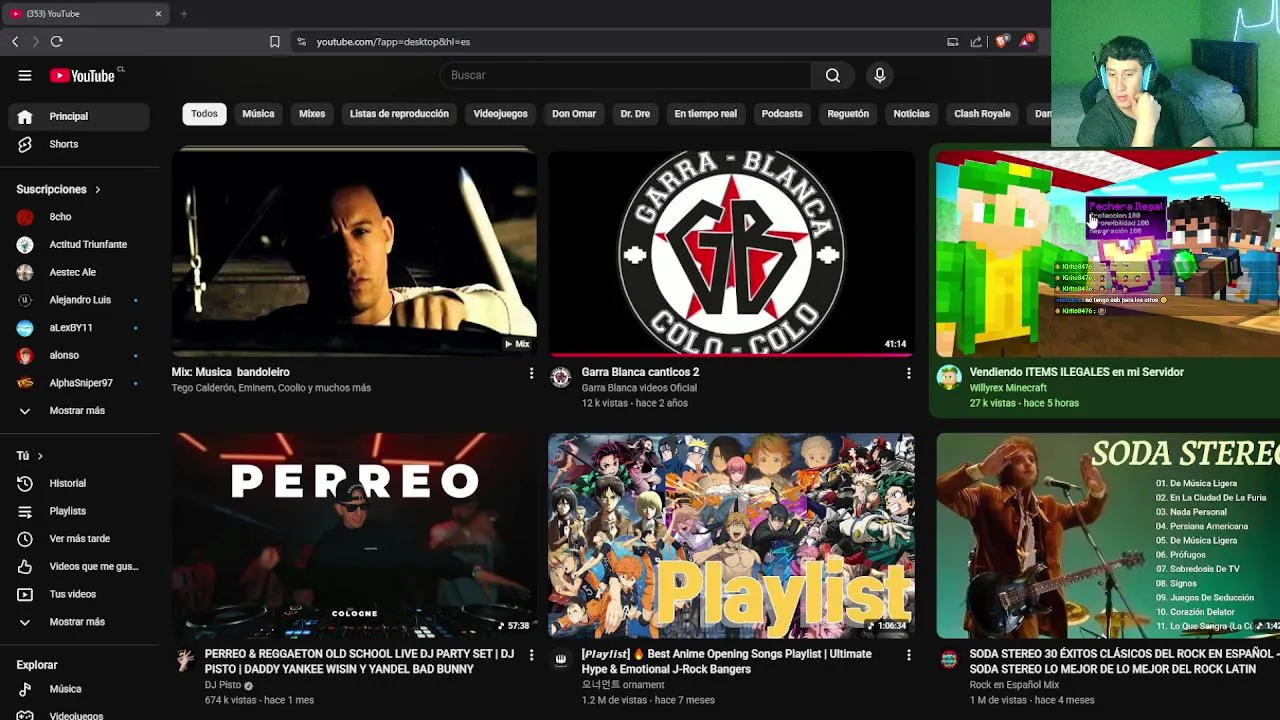Viewport: 1280px width, 720px height.
Task: Open the YouTube hamburger guide menu
Action: click(25, 75)
